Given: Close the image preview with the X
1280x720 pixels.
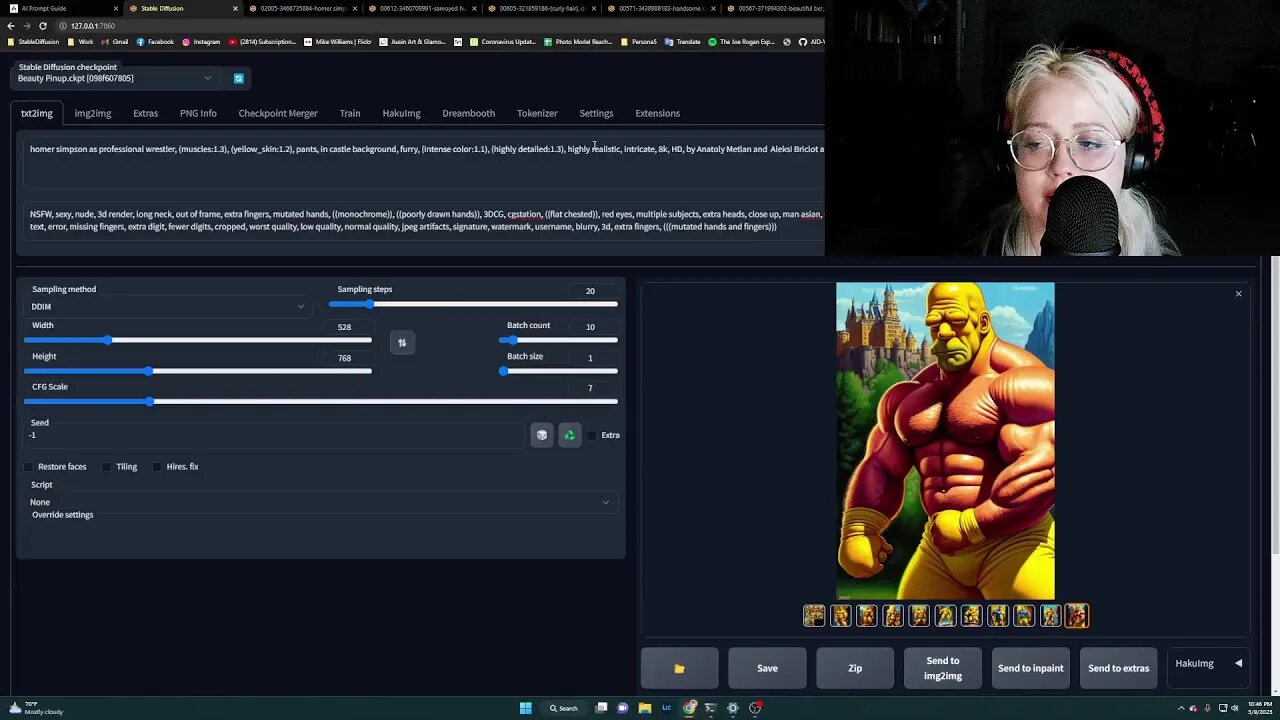Looking at the screenshot, I should tap(1238, 294).
